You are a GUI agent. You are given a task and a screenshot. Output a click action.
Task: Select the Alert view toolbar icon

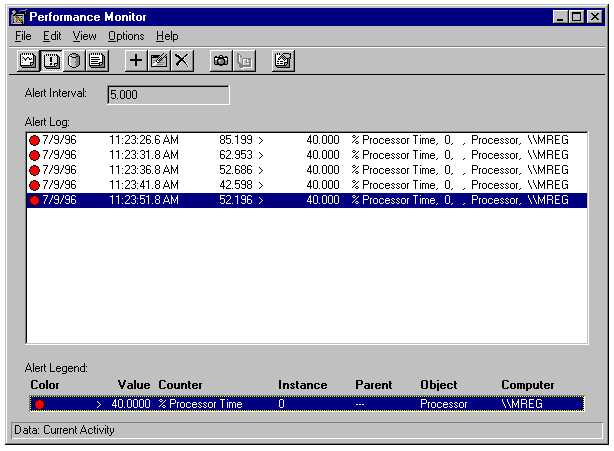(51, 61)
